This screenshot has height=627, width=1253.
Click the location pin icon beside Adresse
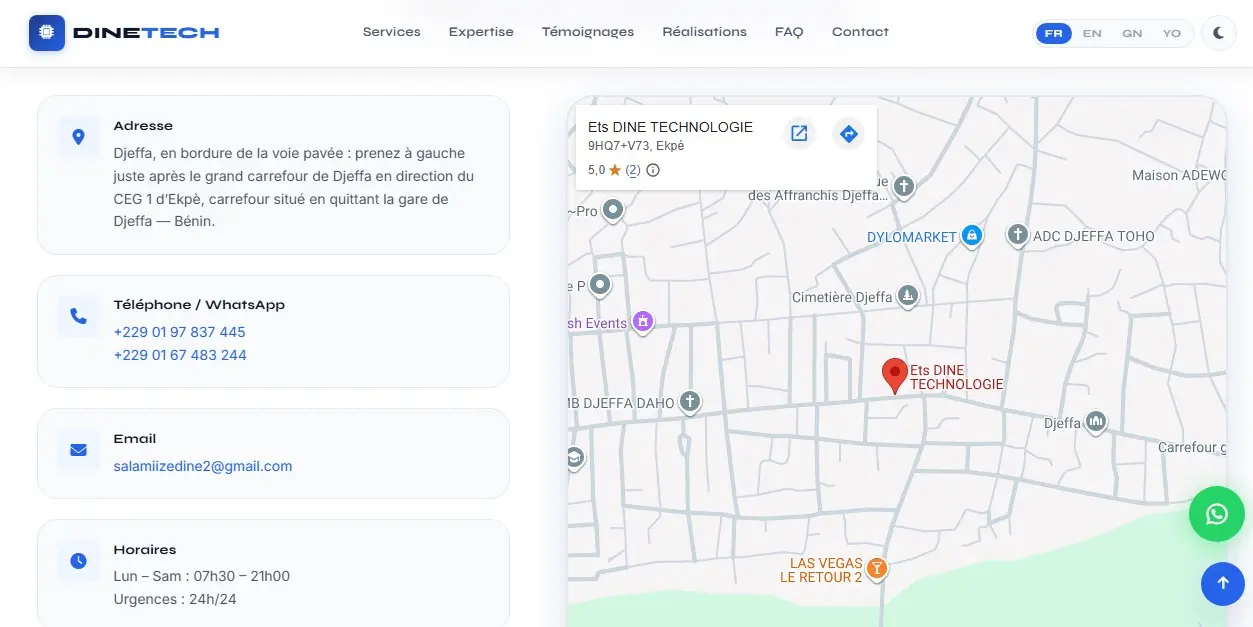pos(78,137)
